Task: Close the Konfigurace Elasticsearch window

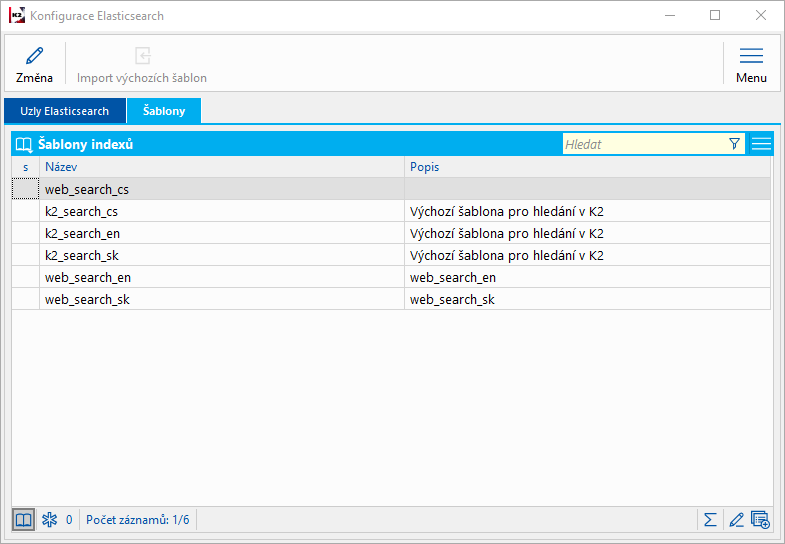Action: point(761,16)
